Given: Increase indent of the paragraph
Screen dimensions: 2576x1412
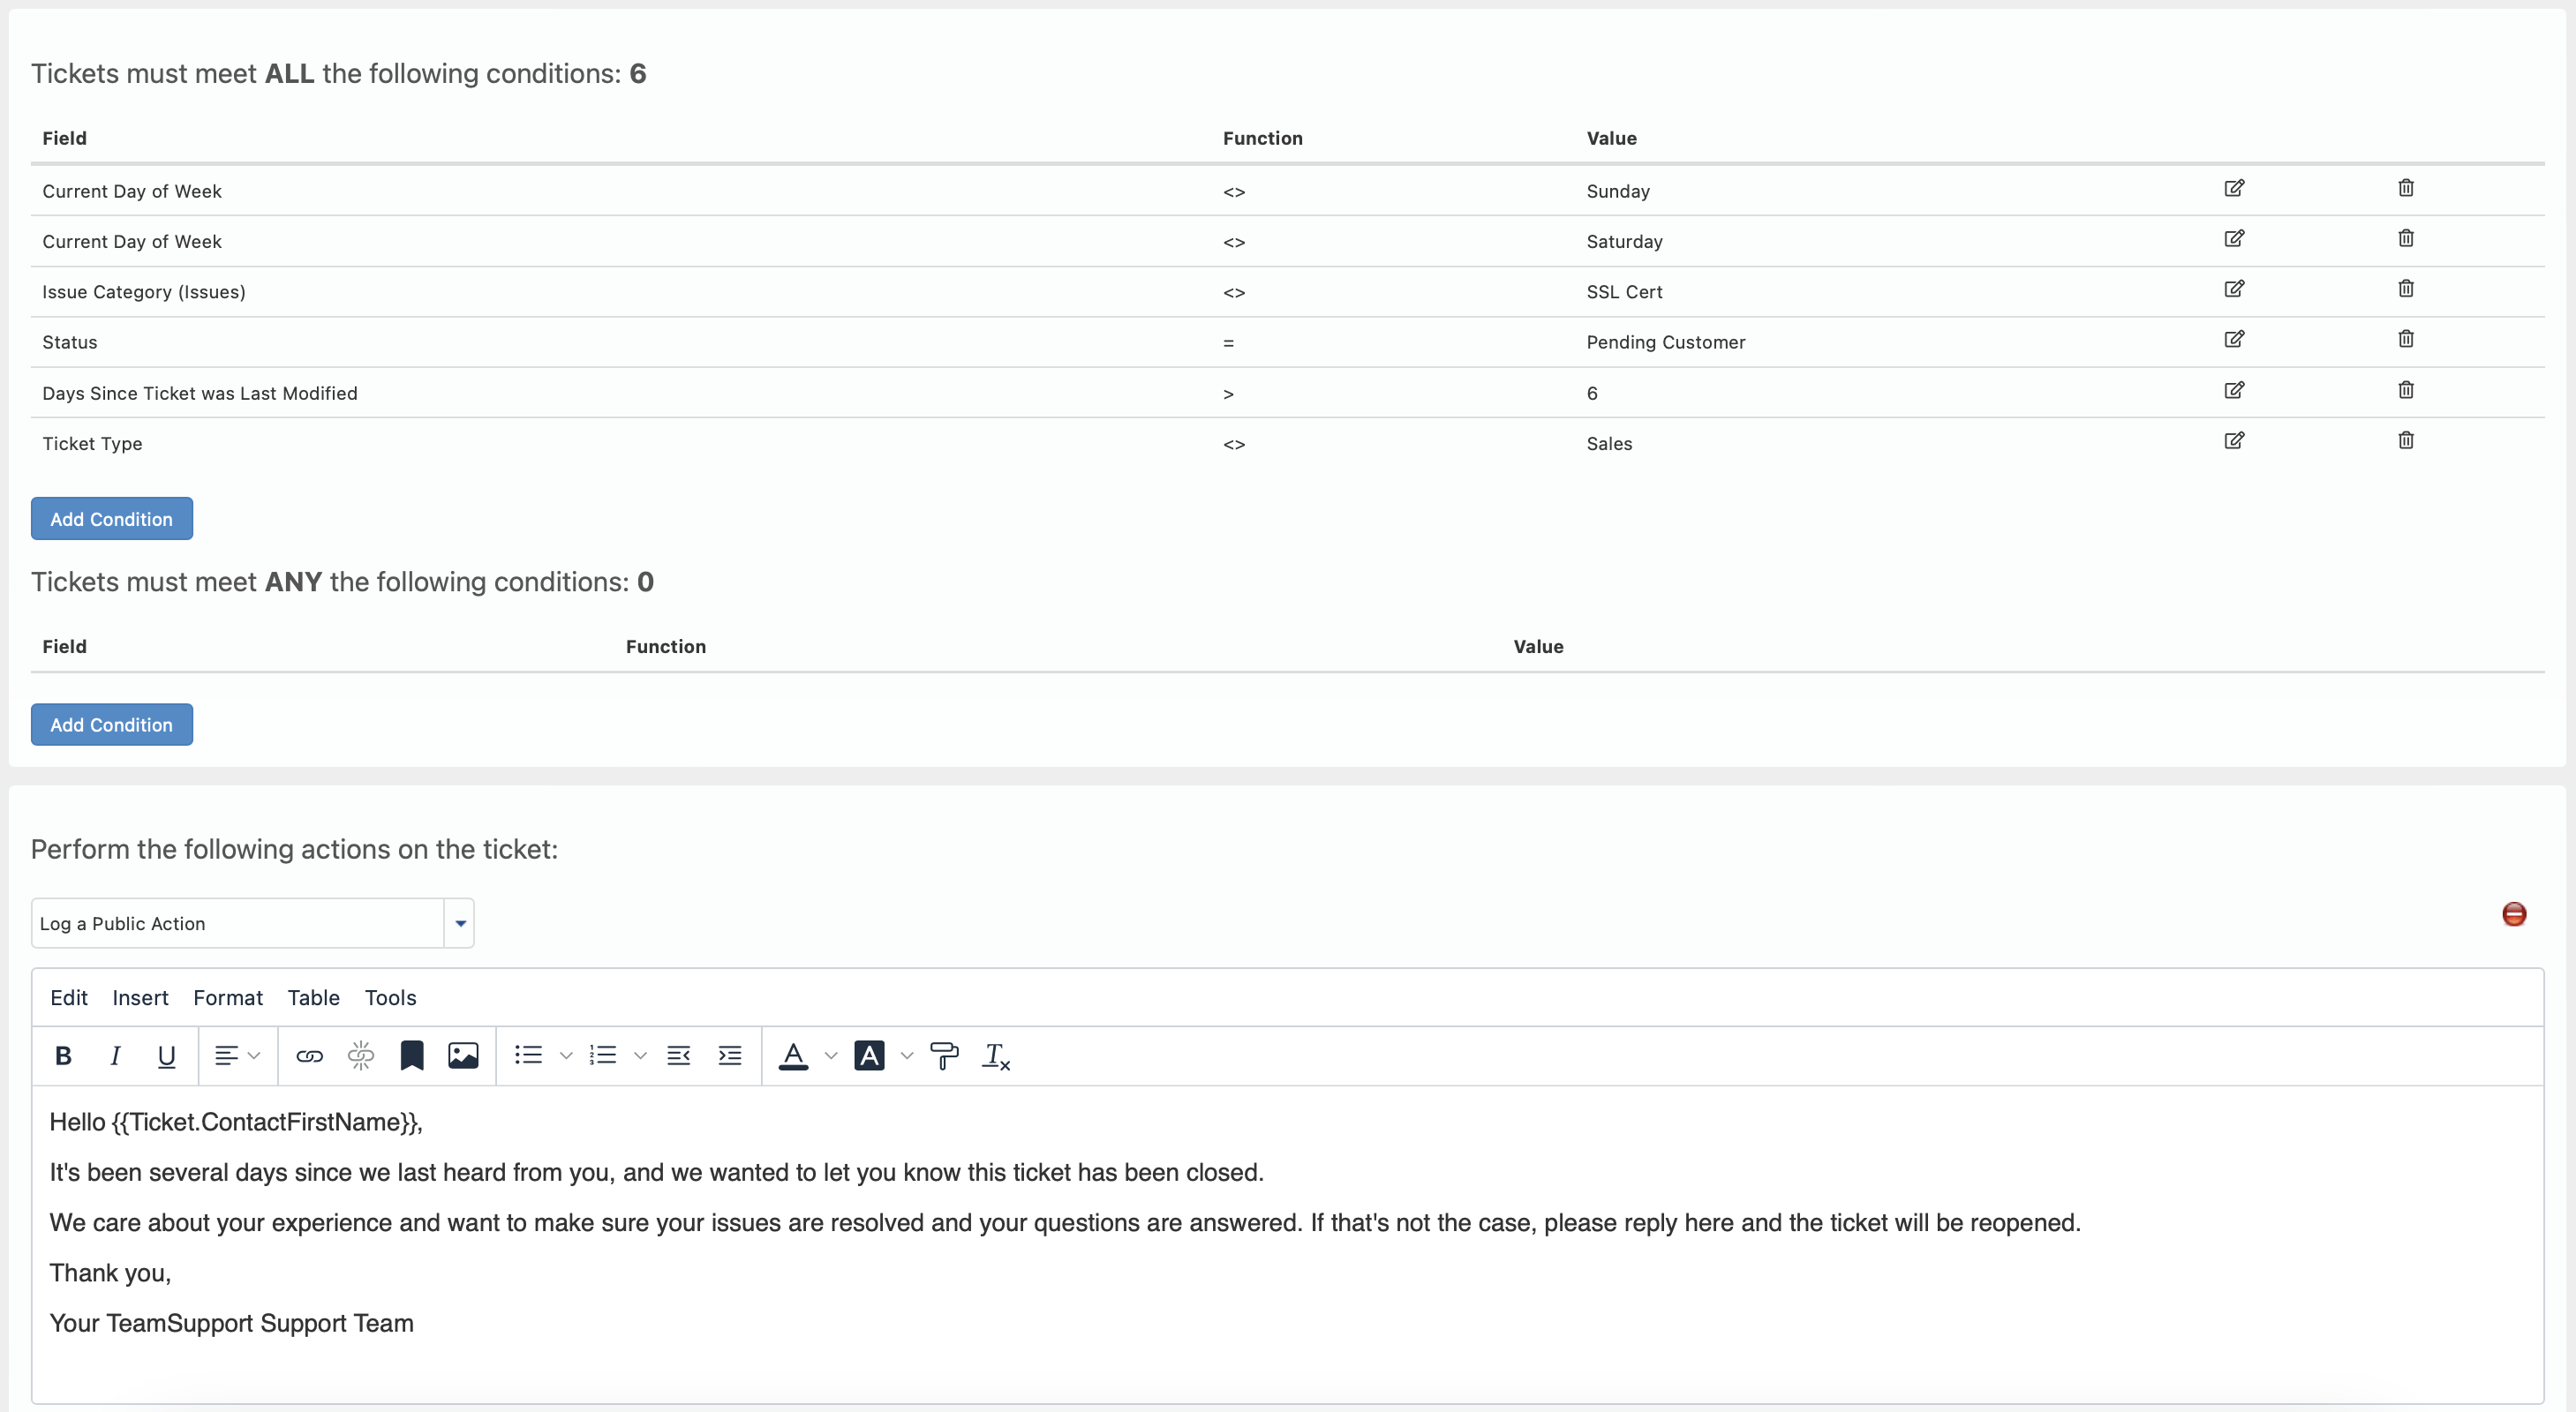Looking at the screenshot, I should click(x=730, y=1055).
